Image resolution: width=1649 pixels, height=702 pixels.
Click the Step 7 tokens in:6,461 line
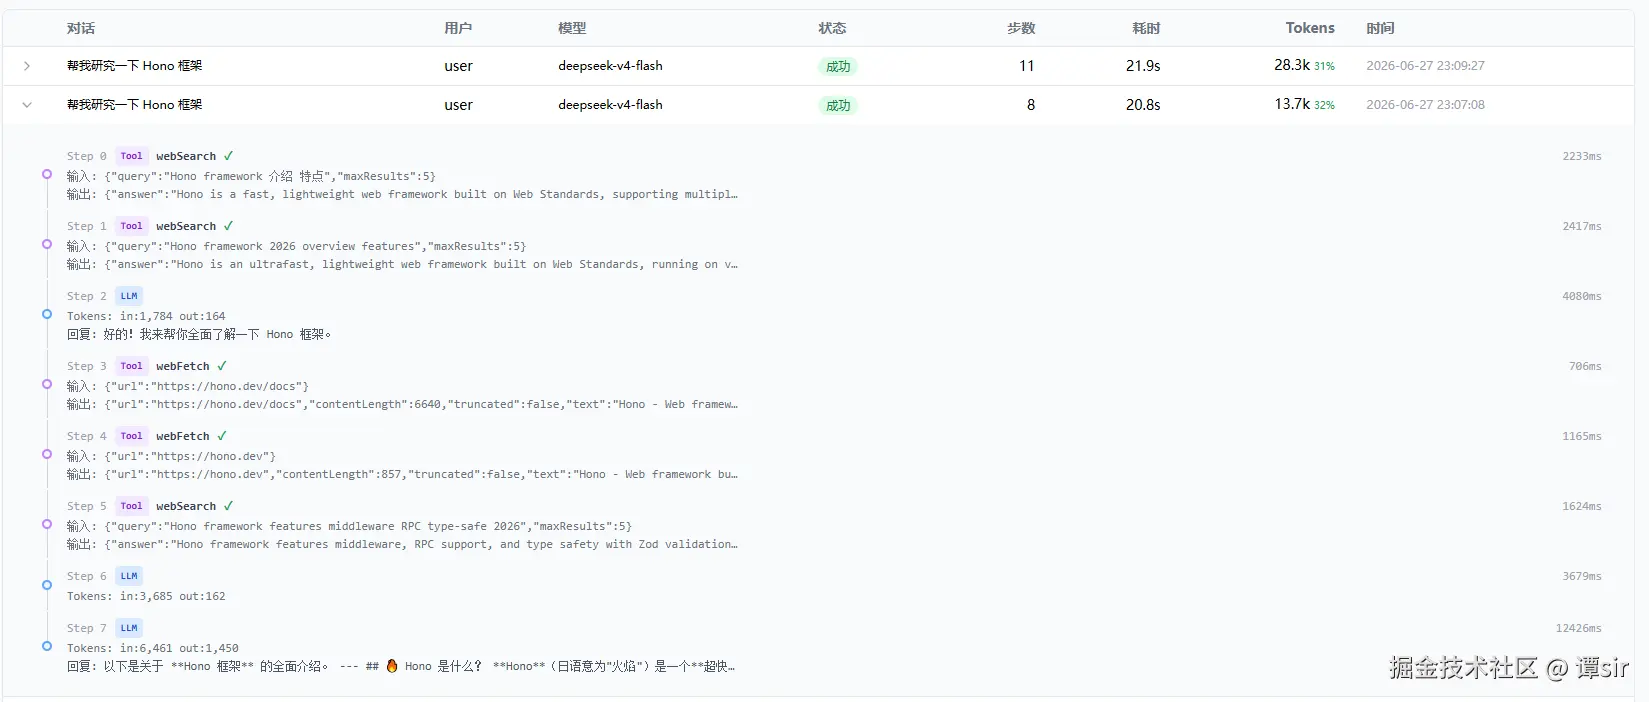click(153, 648)
